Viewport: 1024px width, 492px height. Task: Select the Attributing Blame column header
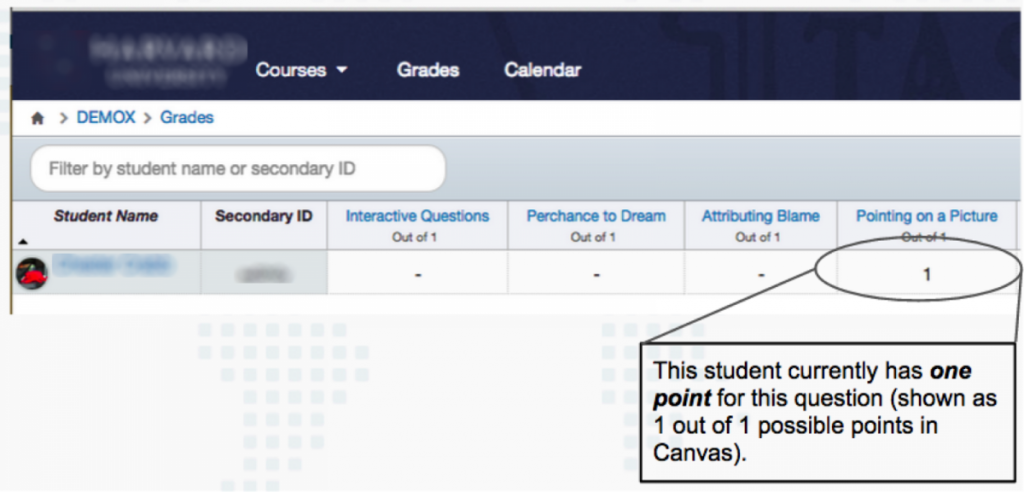[x=760, y=216]
